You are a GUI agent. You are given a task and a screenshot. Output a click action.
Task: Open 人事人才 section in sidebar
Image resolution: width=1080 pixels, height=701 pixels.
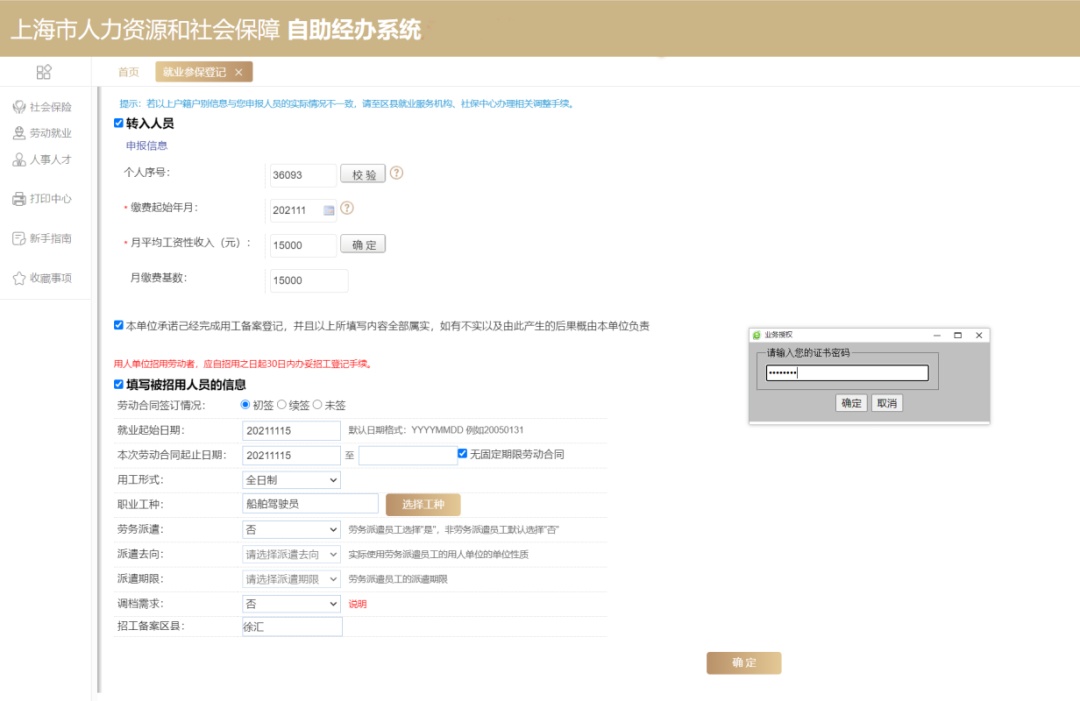(42, 160)
